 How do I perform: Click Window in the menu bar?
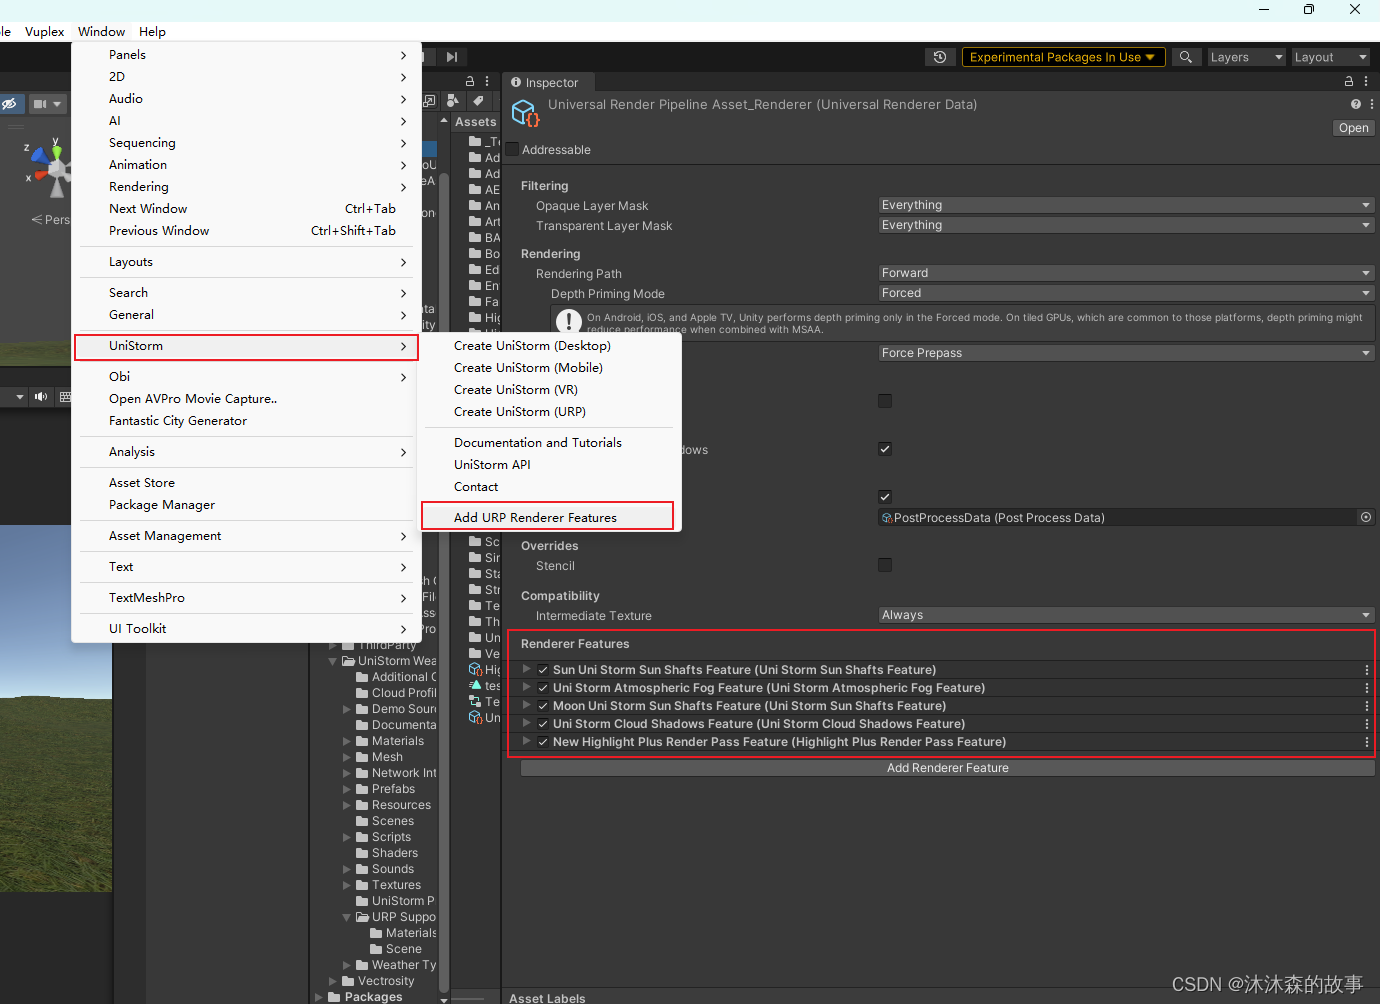(x=102, y=31)
